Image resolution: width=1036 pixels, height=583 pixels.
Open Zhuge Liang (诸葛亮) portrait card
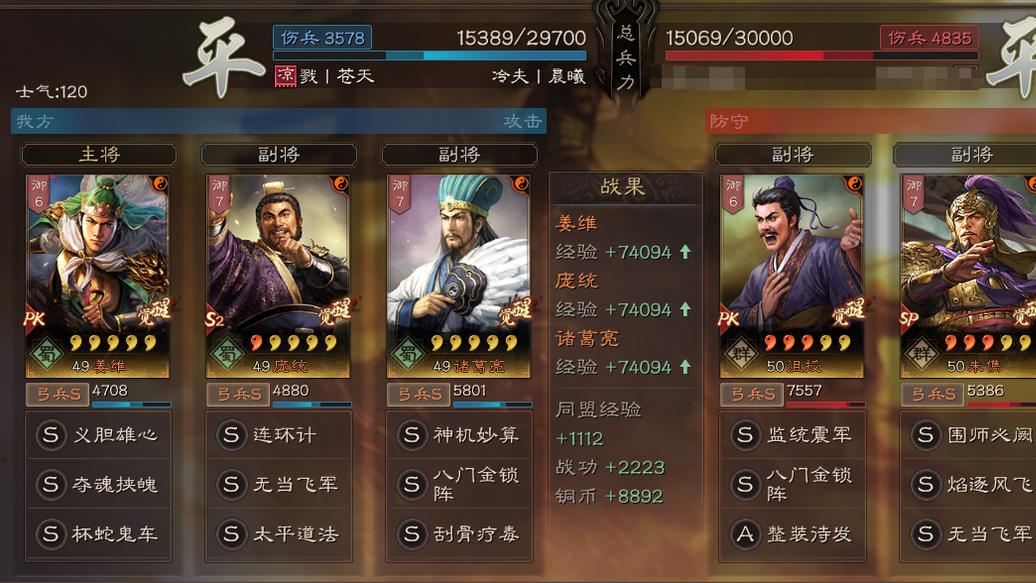[459, 276]
